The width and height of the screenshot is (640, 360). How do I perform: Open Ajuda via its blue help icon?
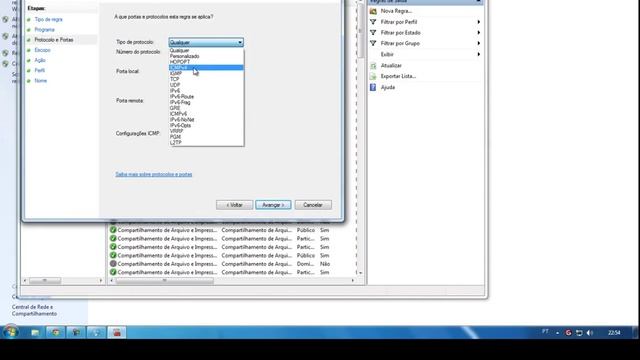373,87
